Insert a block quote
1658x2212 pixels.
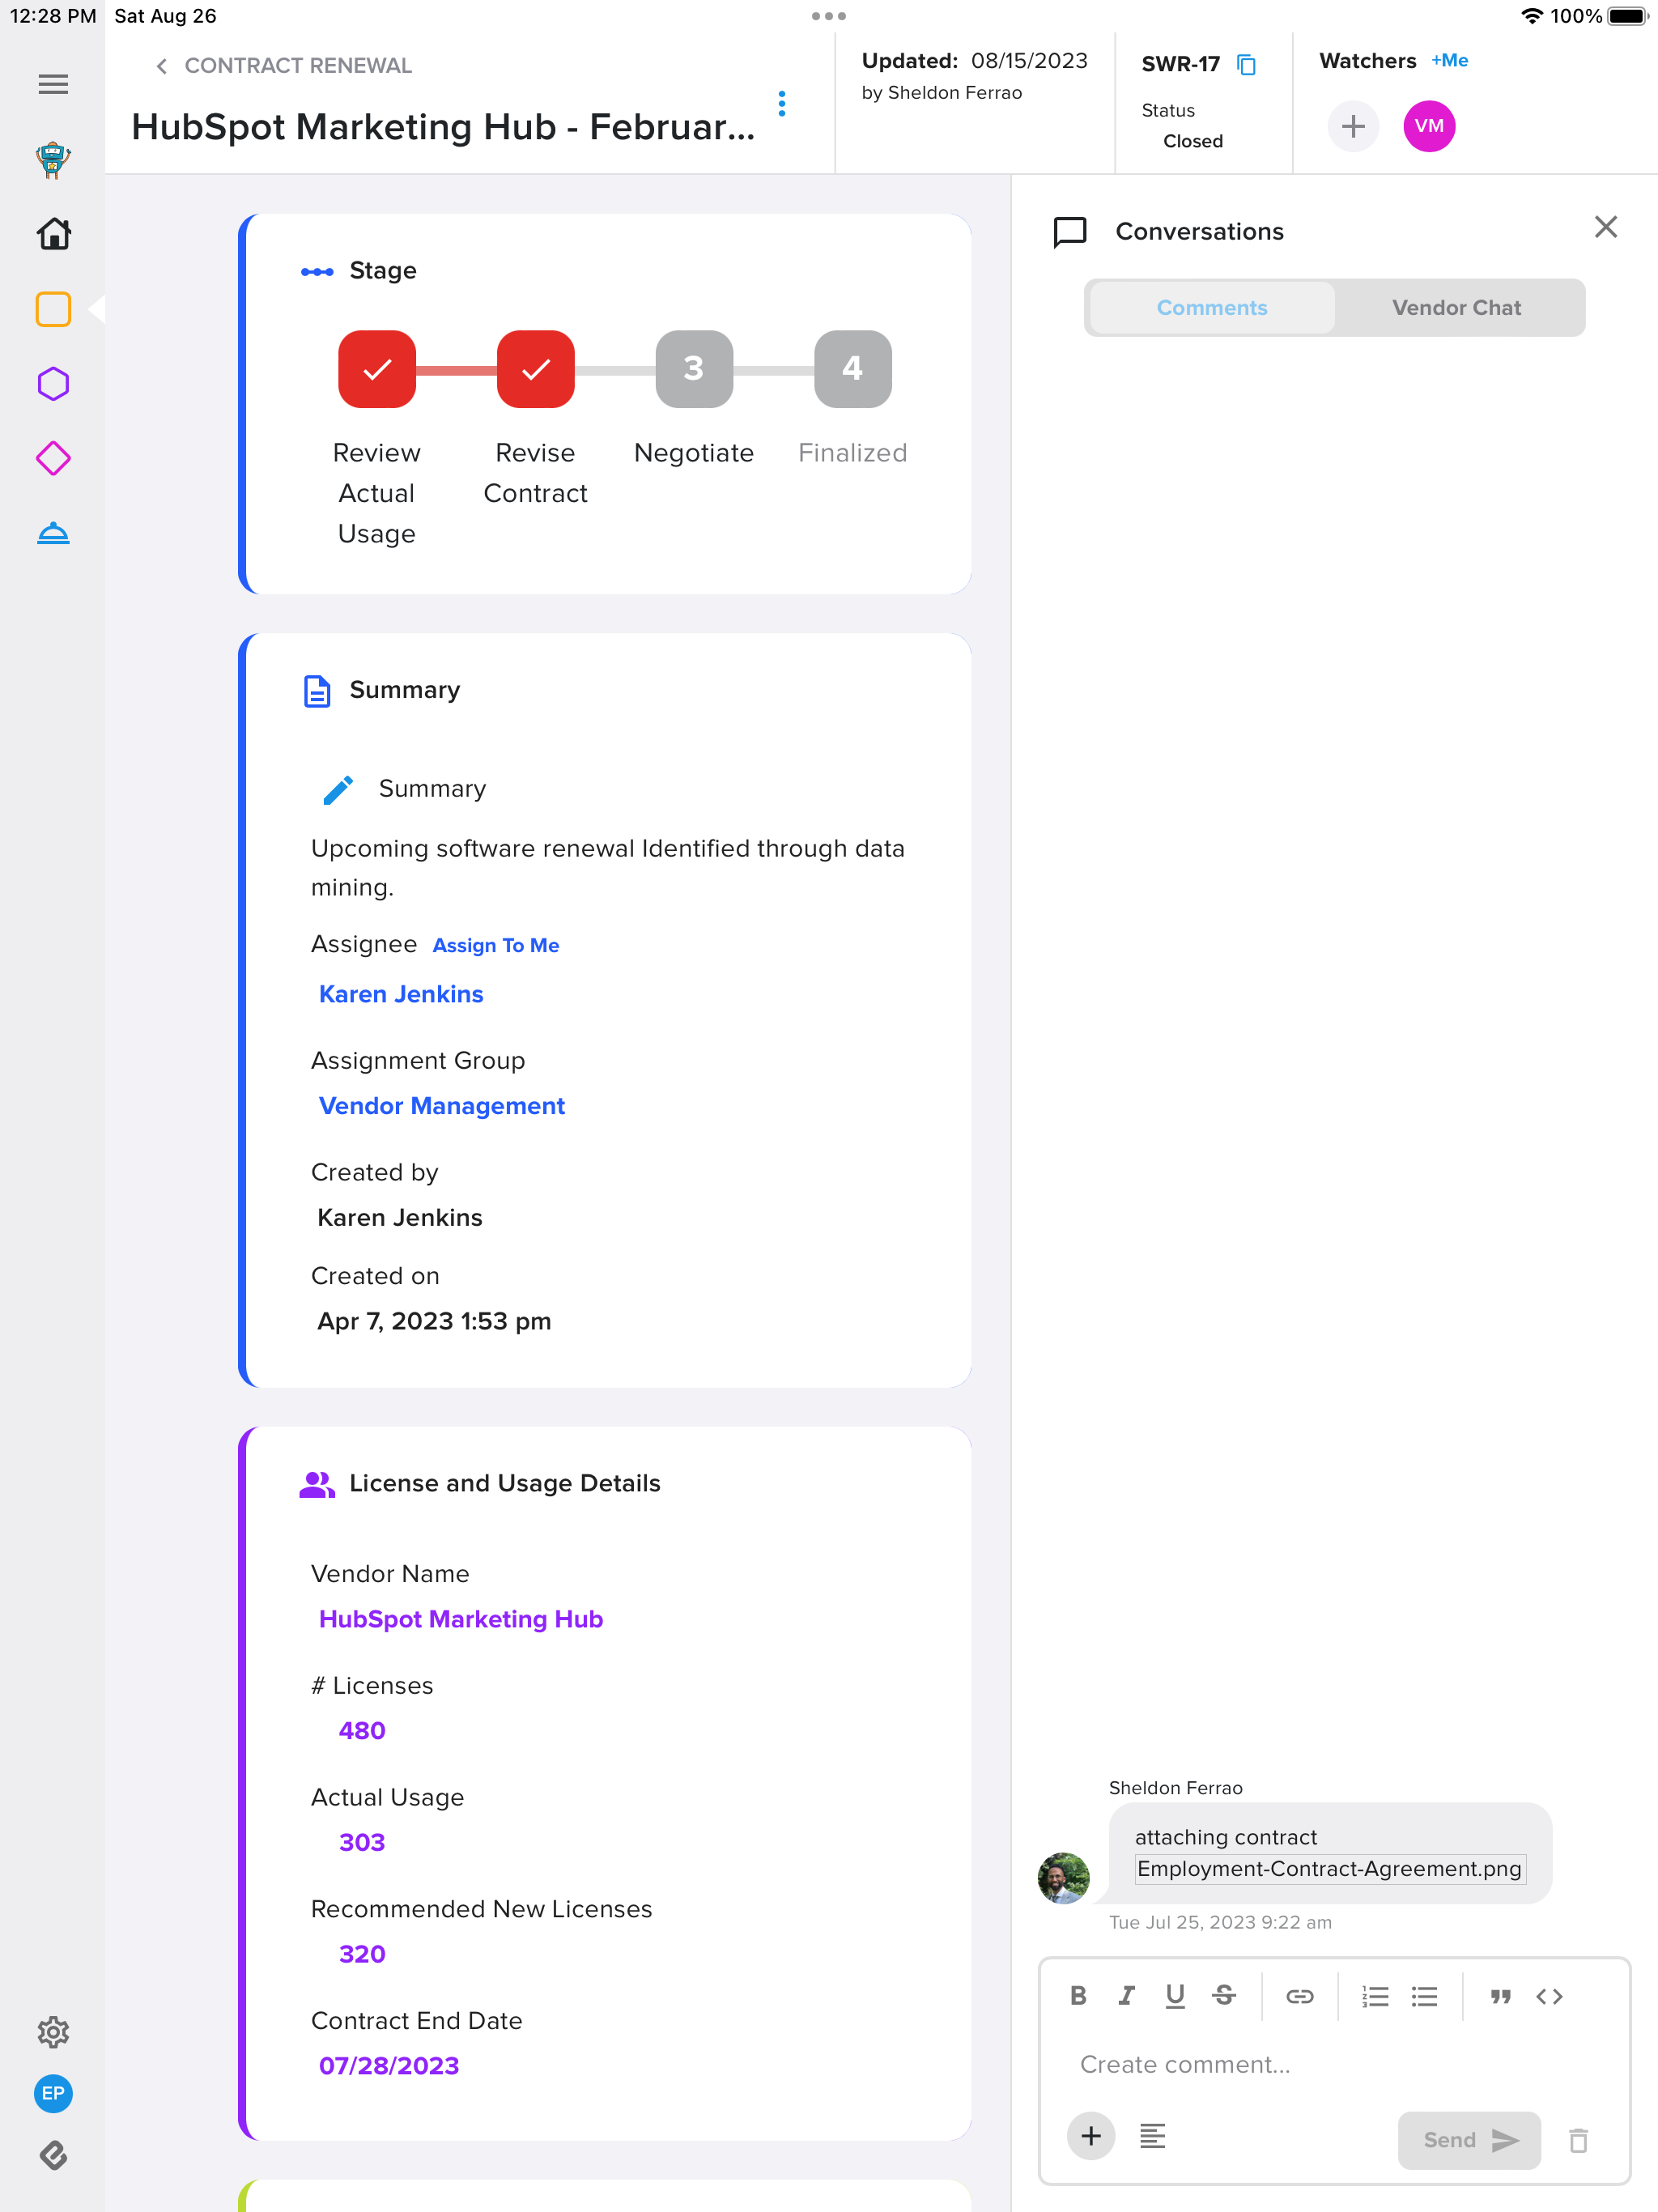[x=1500, y=1996]
